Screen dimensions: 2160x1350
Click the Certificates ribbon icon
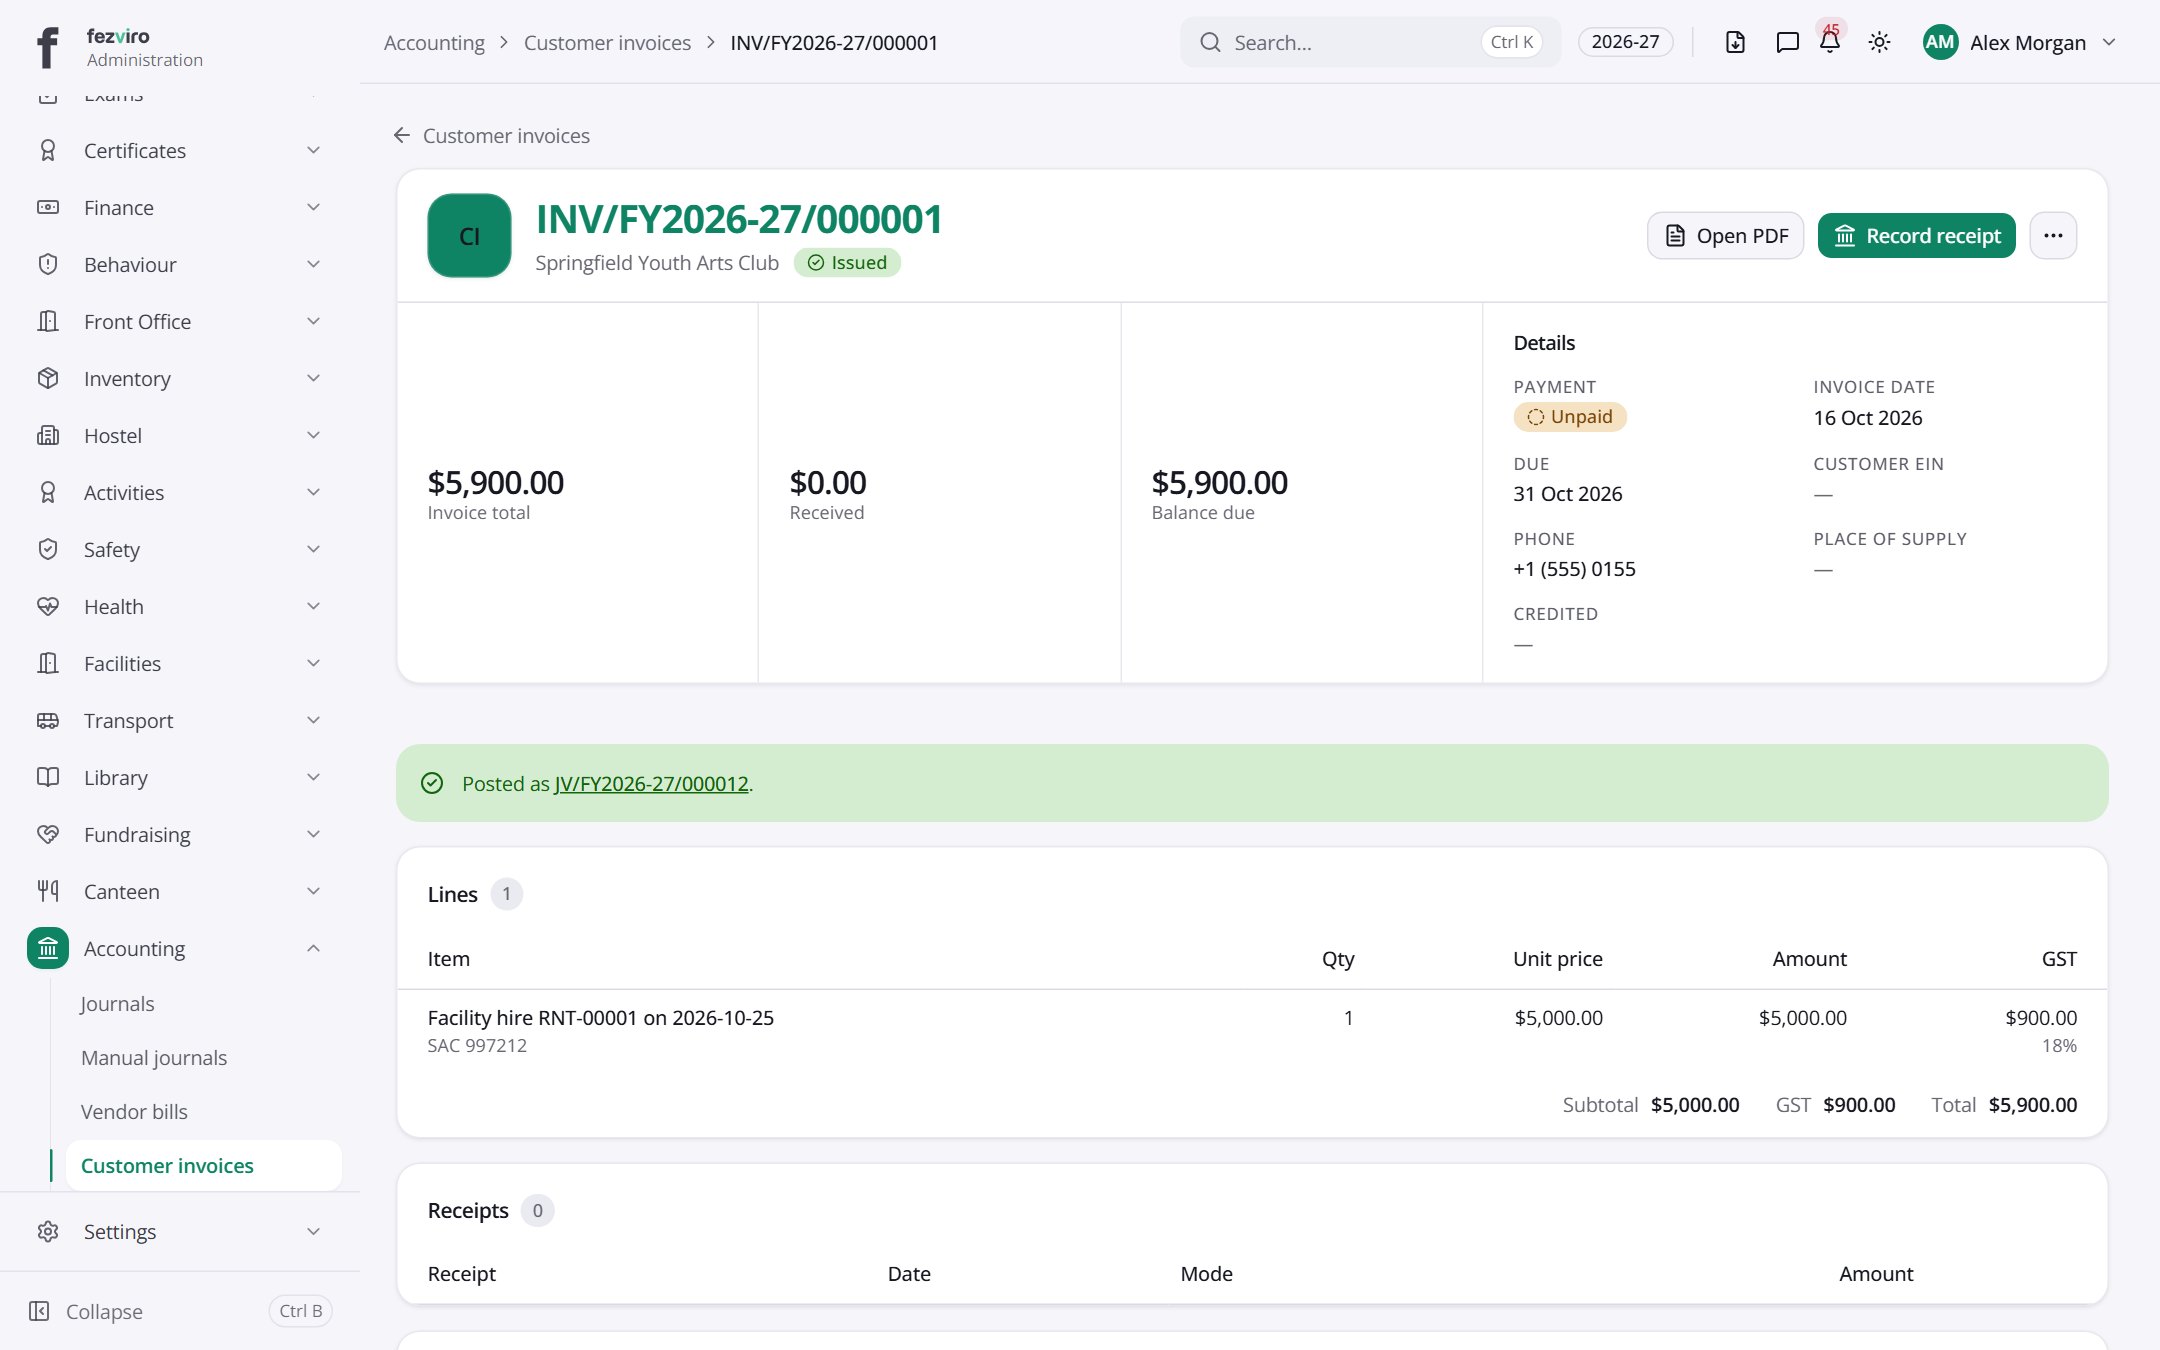(x=48, y=150)
